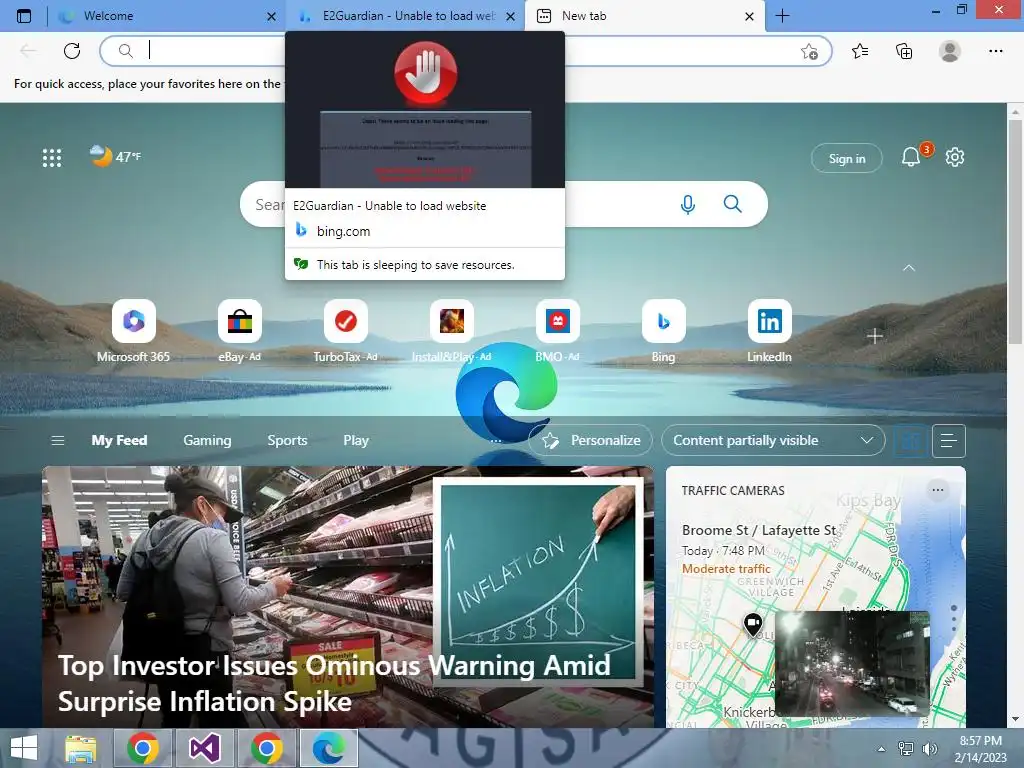This screenshot has width=1024, height=768.
Task: Select the My Feed tab
Action: pos(119,440)
